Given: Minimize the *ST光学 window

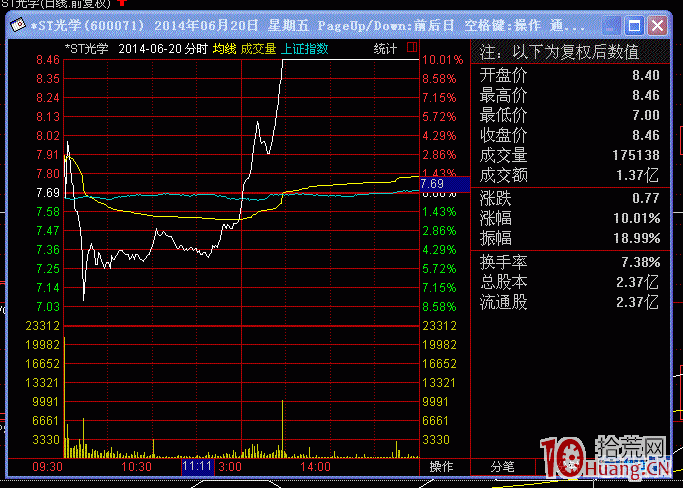Looking at the screenshot, I should point(611,26).
